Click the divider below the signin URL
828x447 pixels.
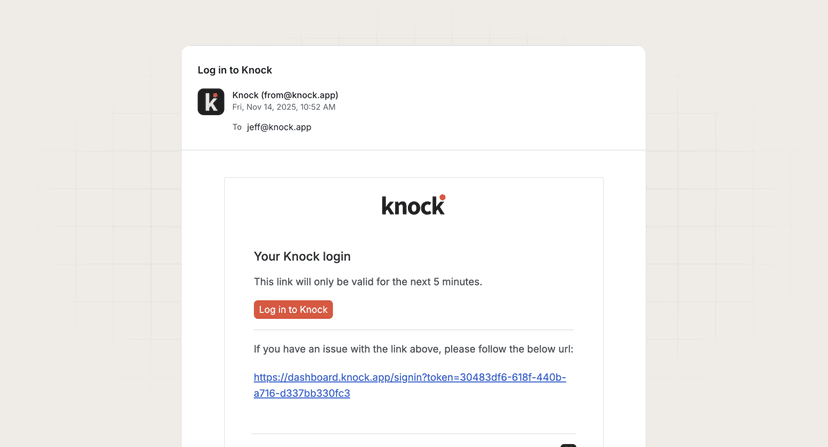[413, 434]
